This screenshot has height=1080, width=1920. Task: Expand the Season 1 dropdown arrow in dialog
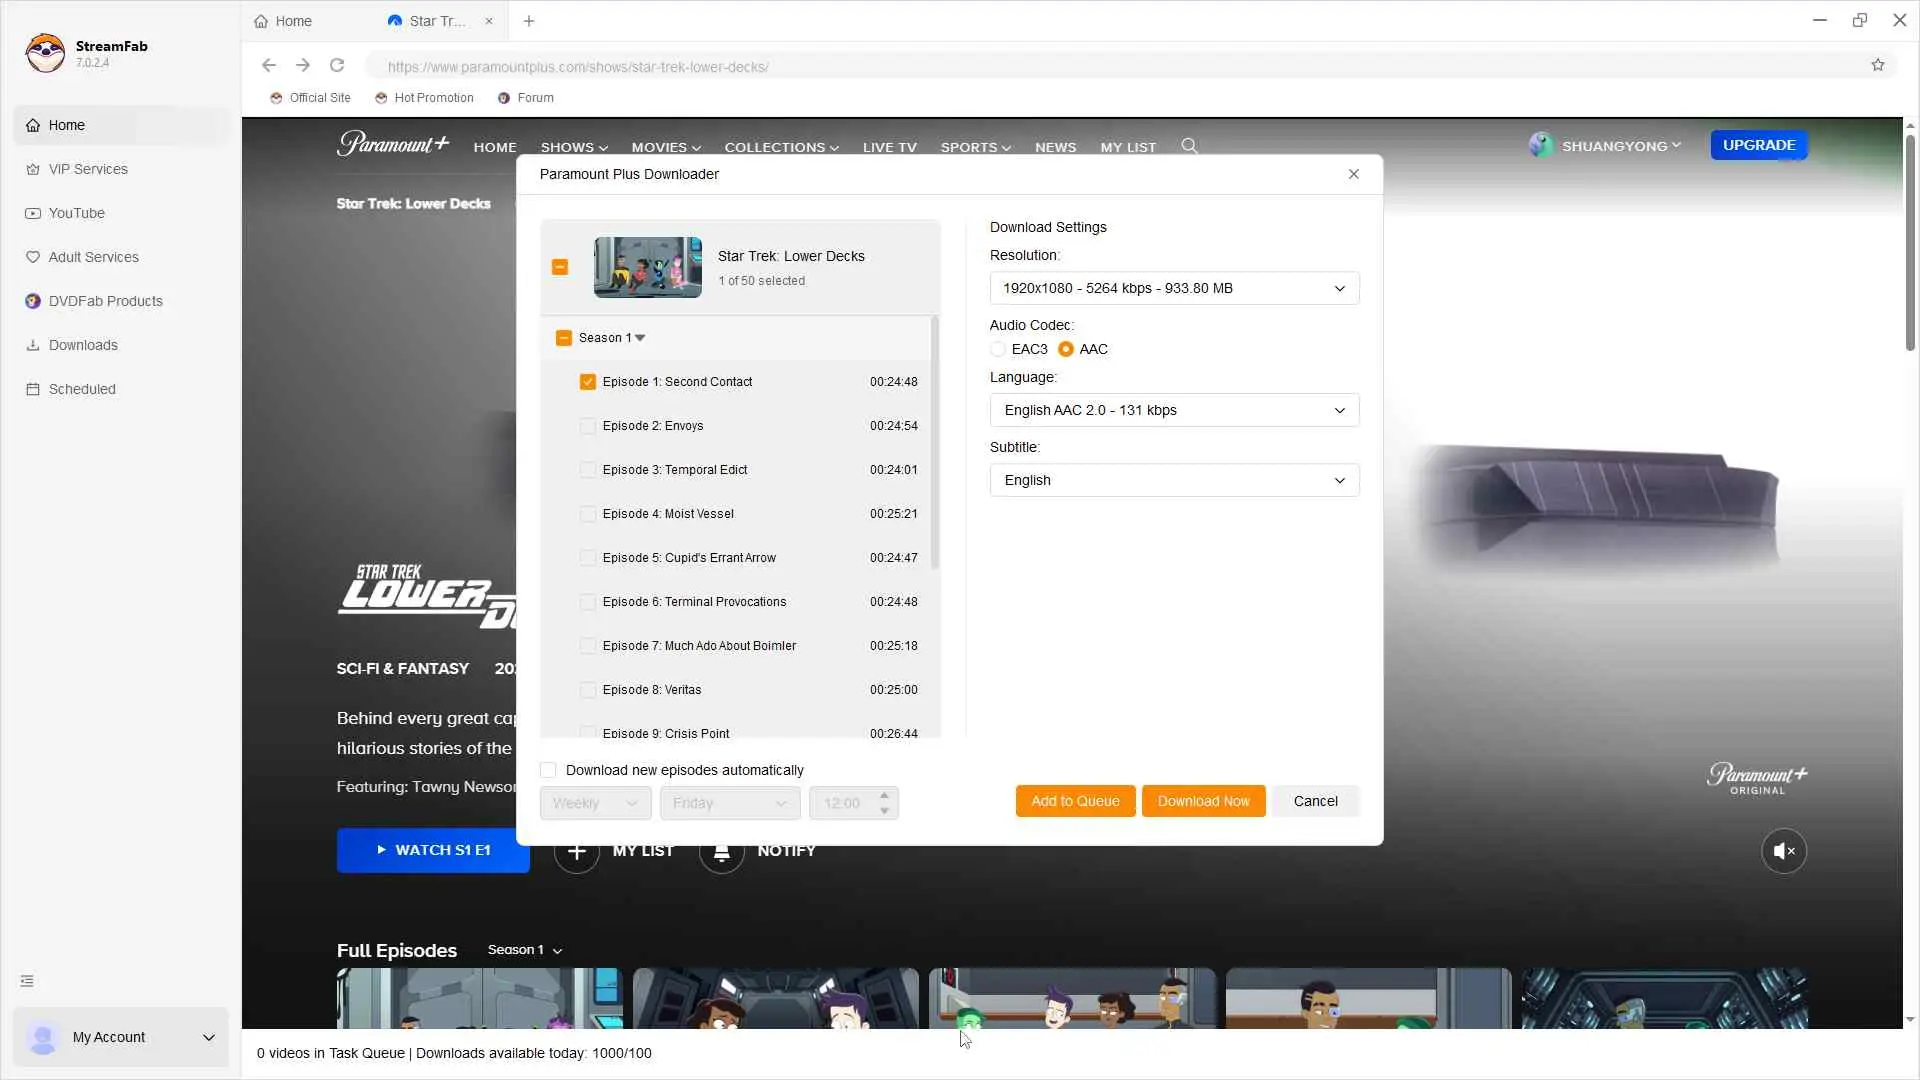tap(640, 338)
